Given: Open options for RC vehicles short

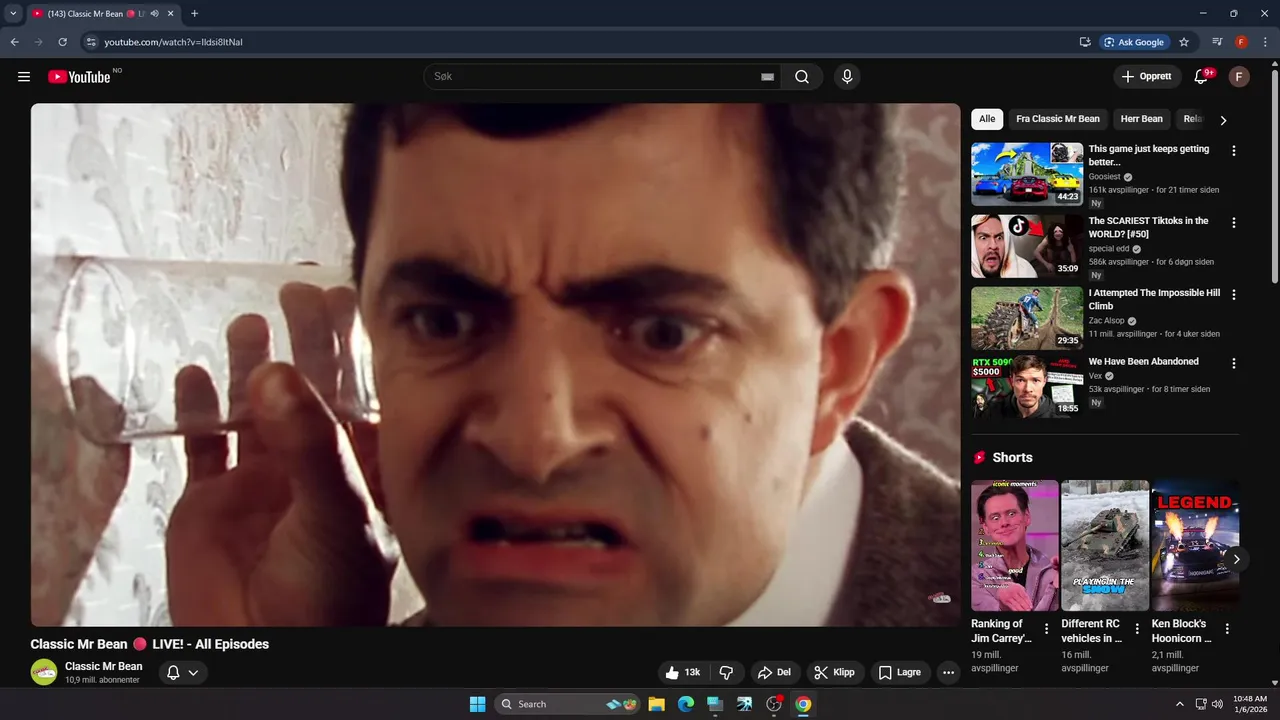Looking at the screenshot, I should tap(1137, 629).
